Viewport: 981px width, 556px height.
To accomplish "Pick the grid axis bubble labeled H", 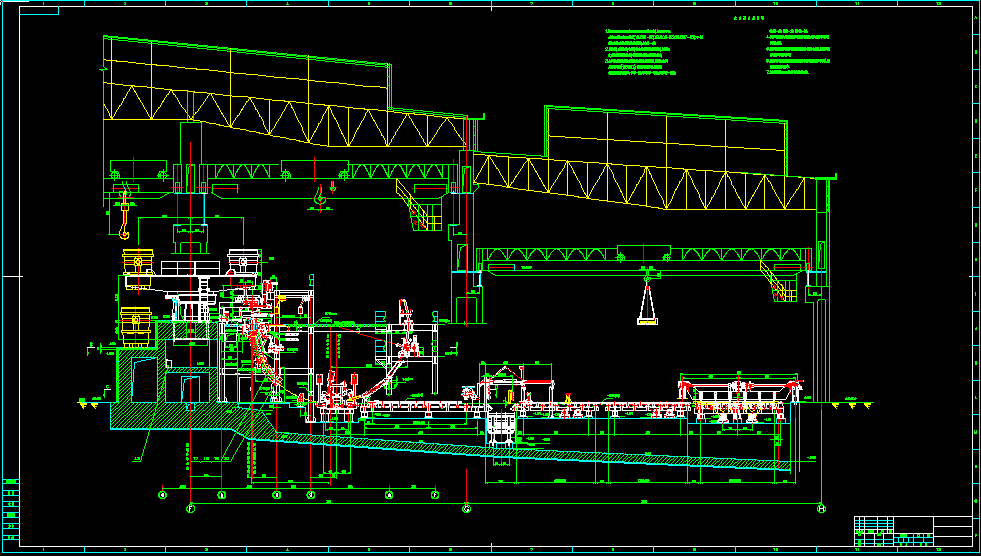I will [x=821, y=509].
